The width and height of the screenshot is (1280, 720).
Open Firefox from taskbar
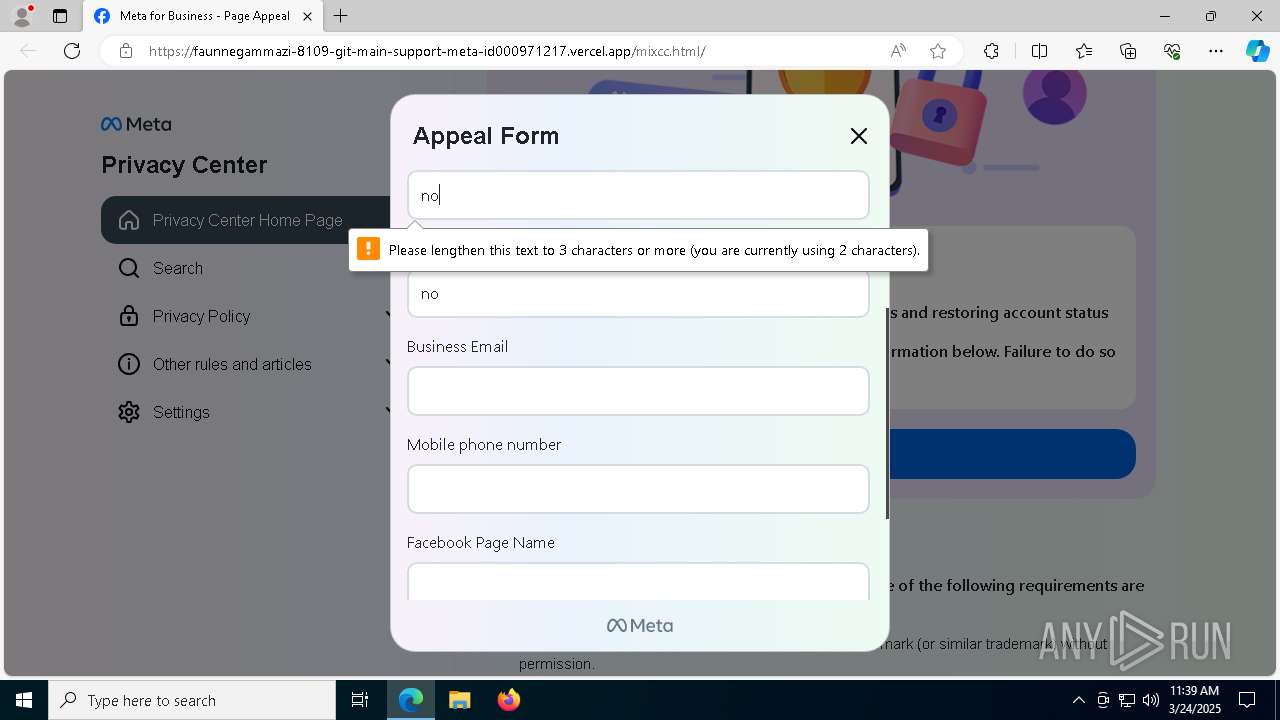tap(508, 700)
